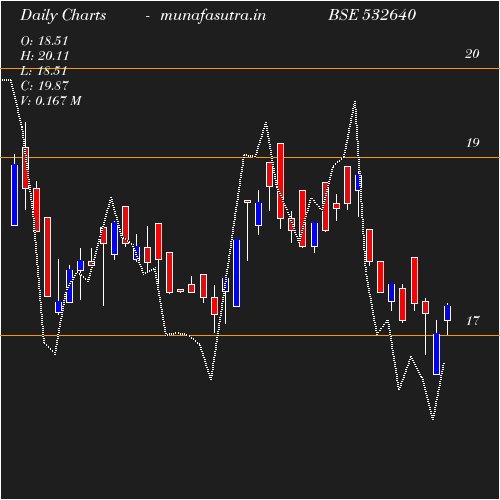Click the volume value 'V: 0.167 M'

coord(51,101)
